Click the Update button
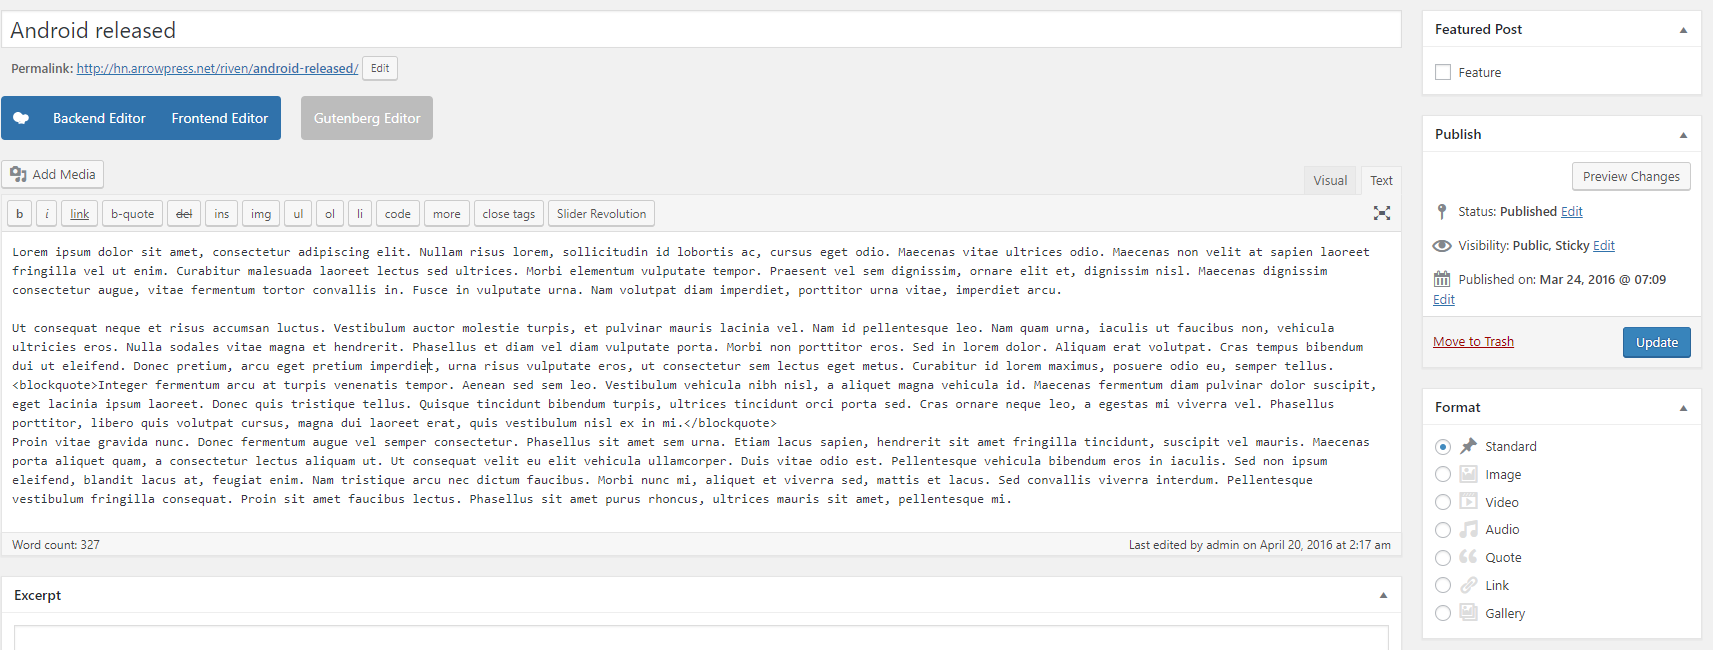Image resolution: width=1713 pixels, height=650 pixels. point(1657,342)
